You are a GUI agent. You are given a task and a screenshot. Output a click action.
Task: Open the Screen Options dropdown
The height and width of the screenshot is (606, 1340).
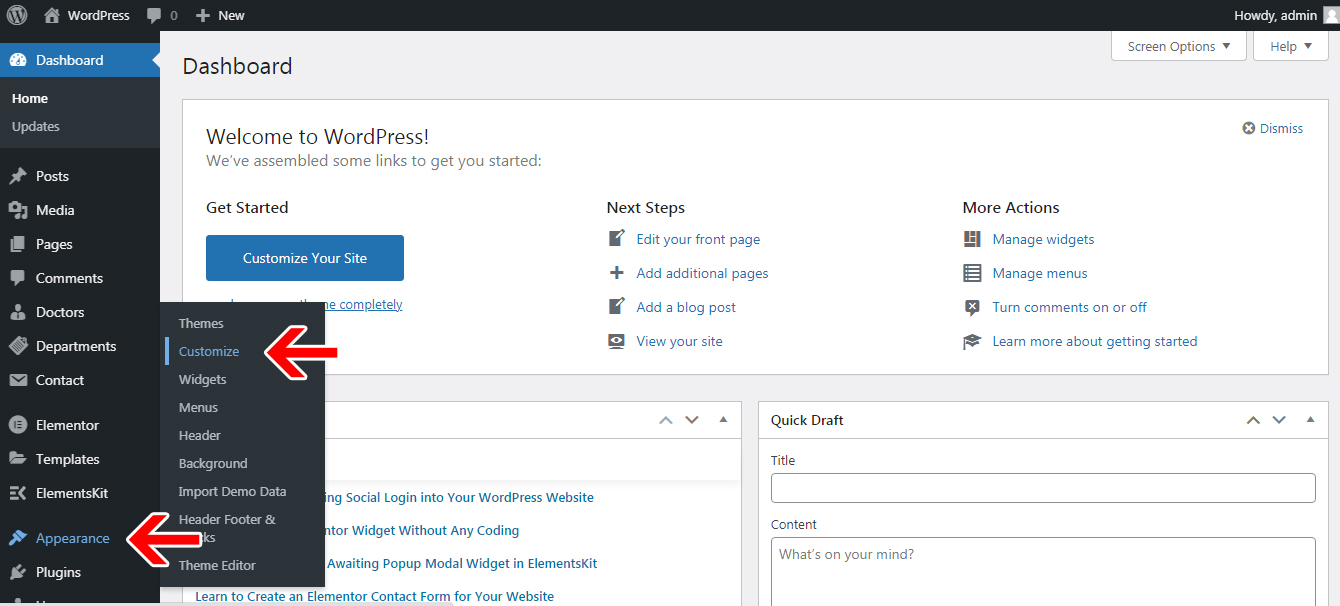coord(1179,46)
